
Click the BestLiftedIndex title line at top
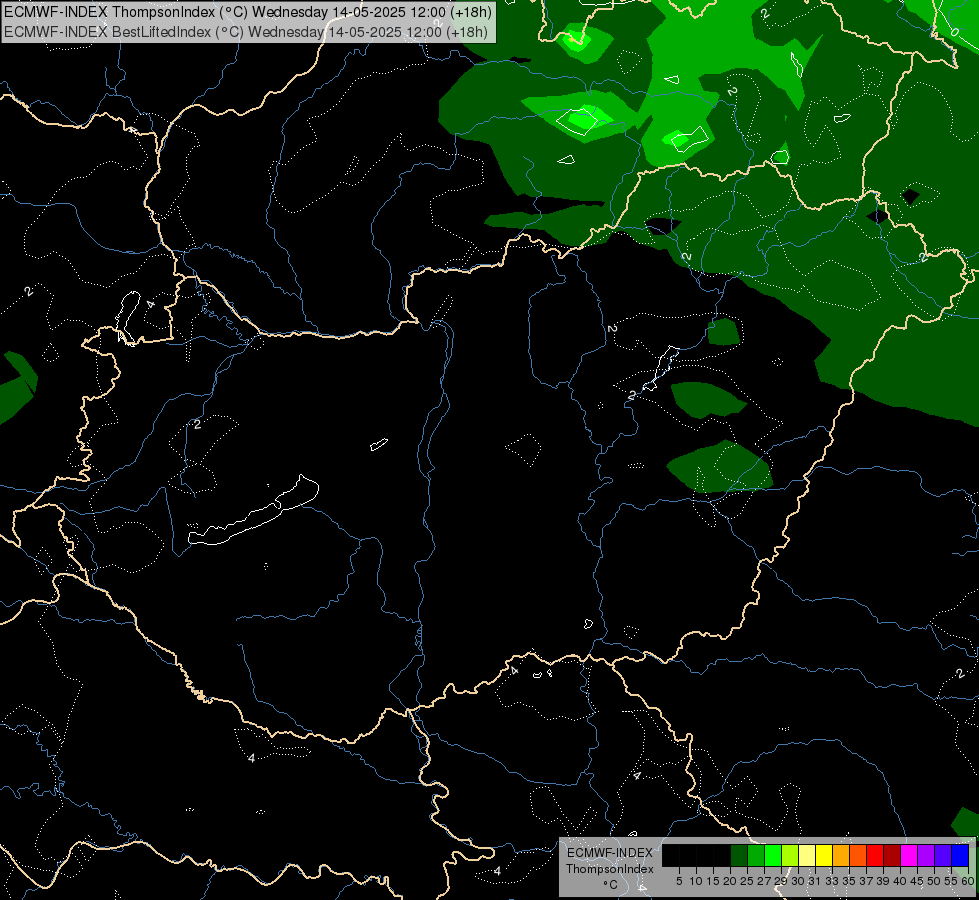click(246, 32)
